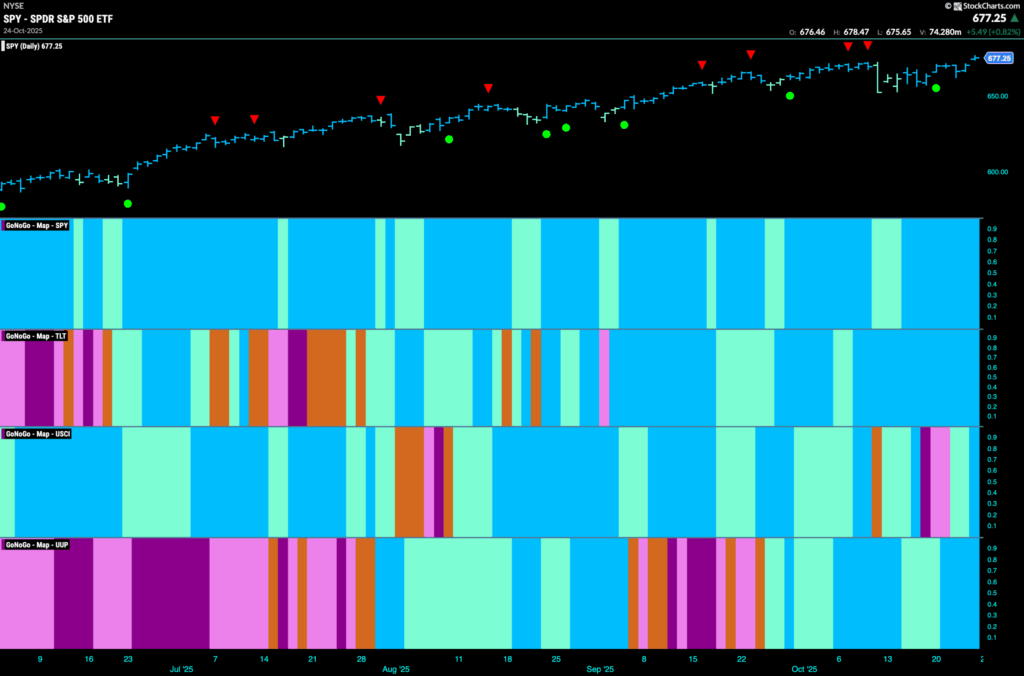Click the SPY - SPDR S&P 500 ETF title
Screen dimensions: 1024x676
(58, 19)
